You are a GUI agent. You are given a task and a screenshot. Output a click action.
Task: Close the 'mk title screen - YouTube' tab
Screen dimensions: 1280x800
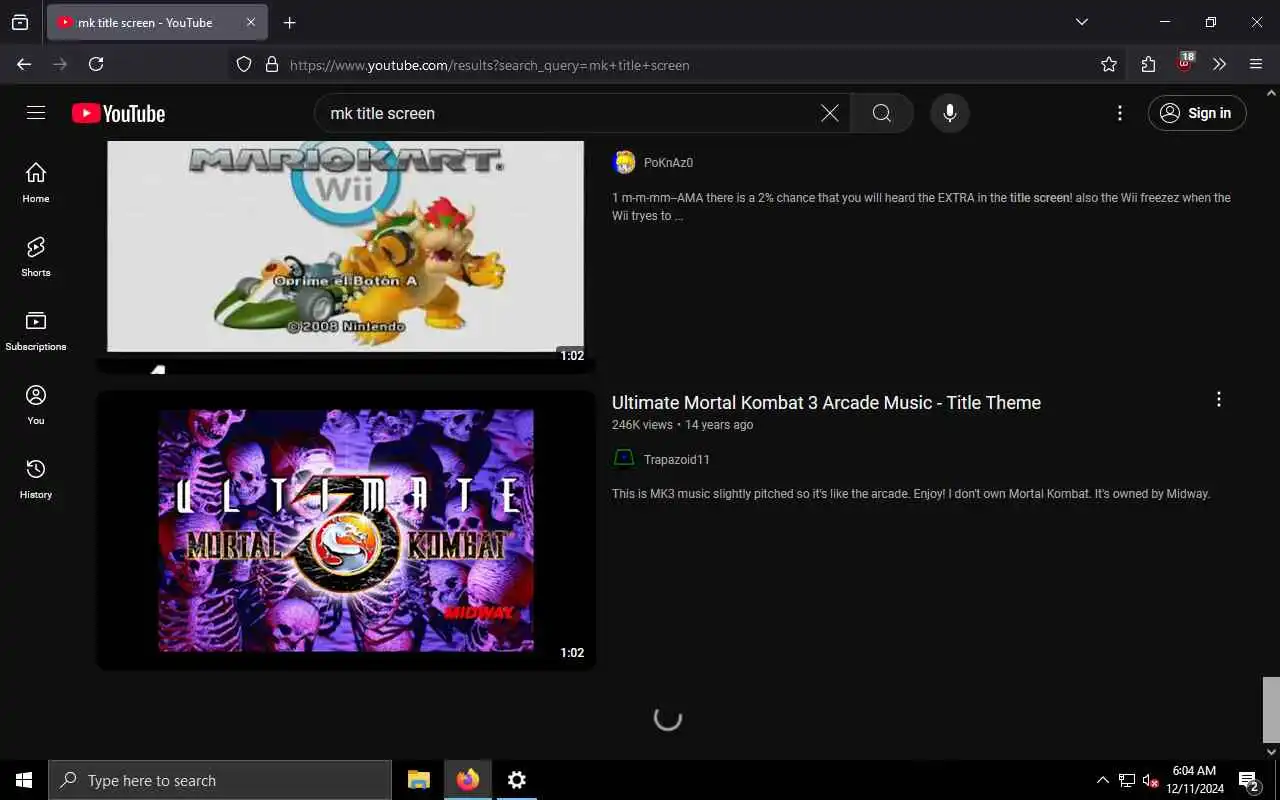(251, 22)
